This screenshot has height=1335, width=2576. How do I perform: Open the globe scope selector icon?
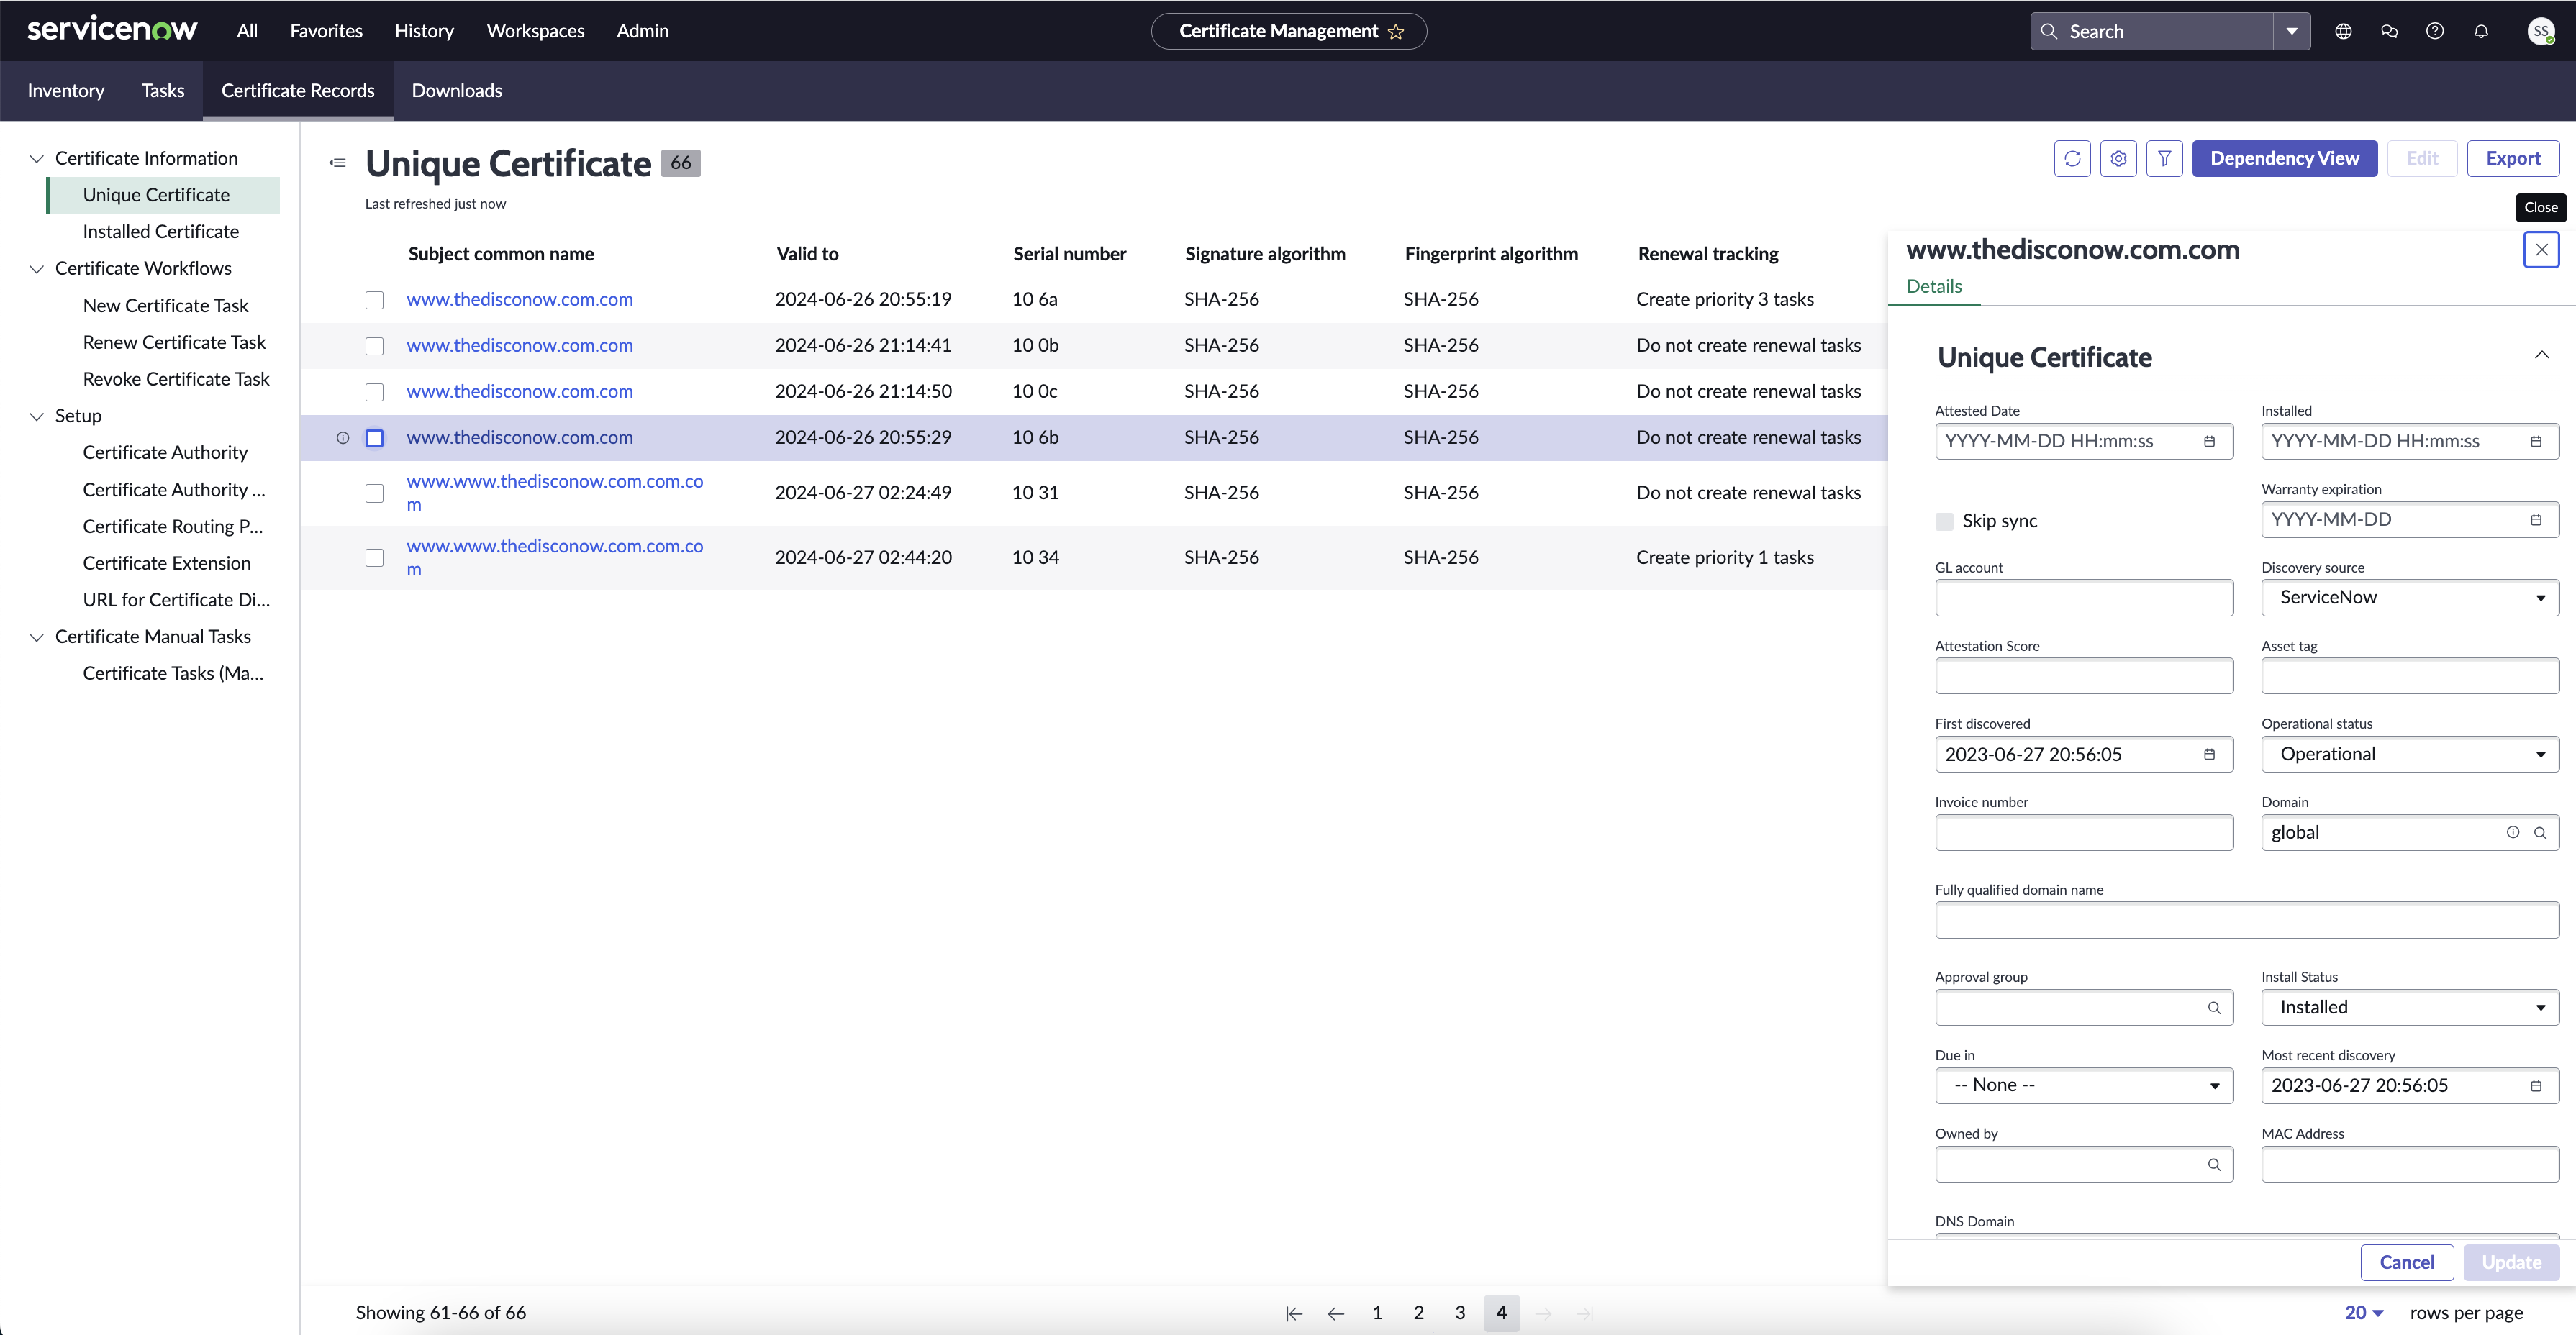tap(2343, 31)
